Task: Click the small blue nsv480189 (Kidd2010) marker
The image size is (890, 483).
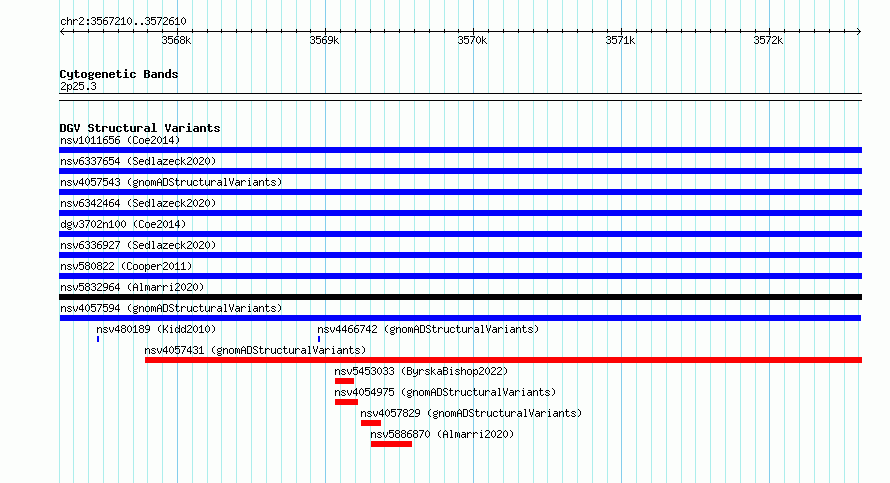Action: click(98, 339)
